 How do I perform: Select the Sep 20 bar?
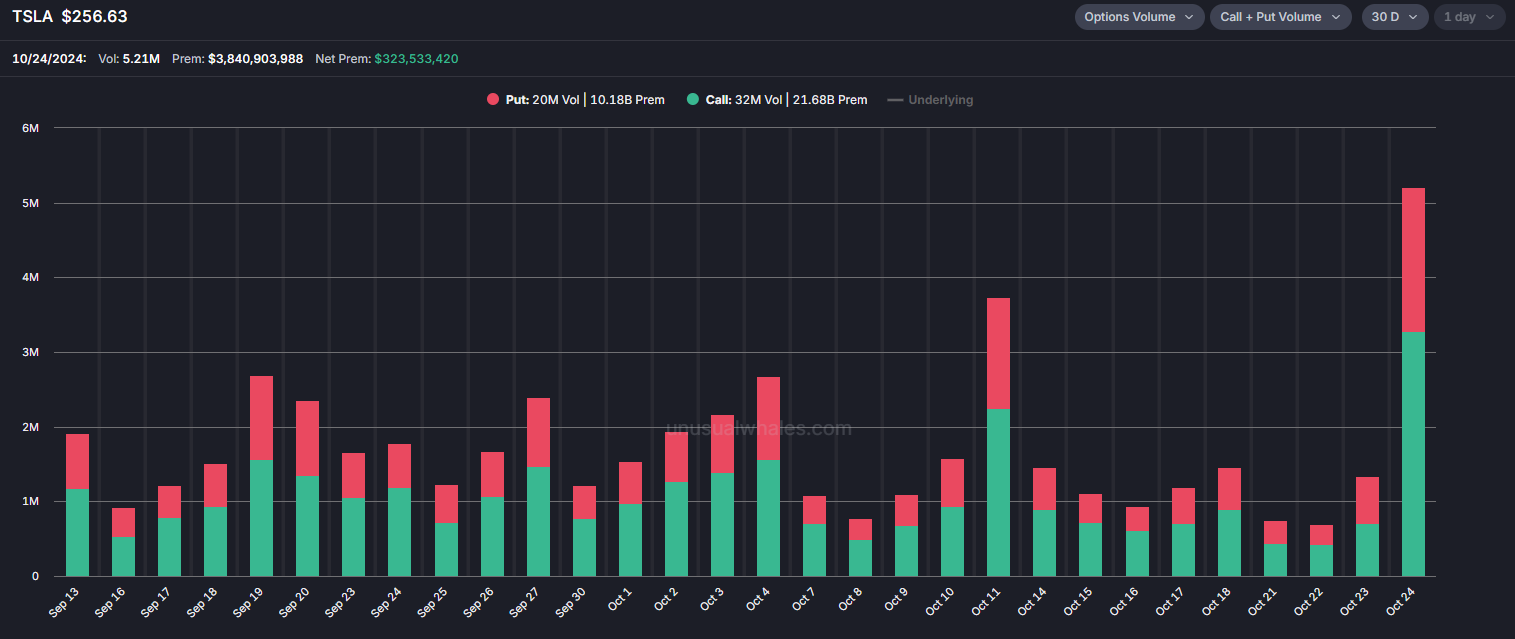coord(307,488)
